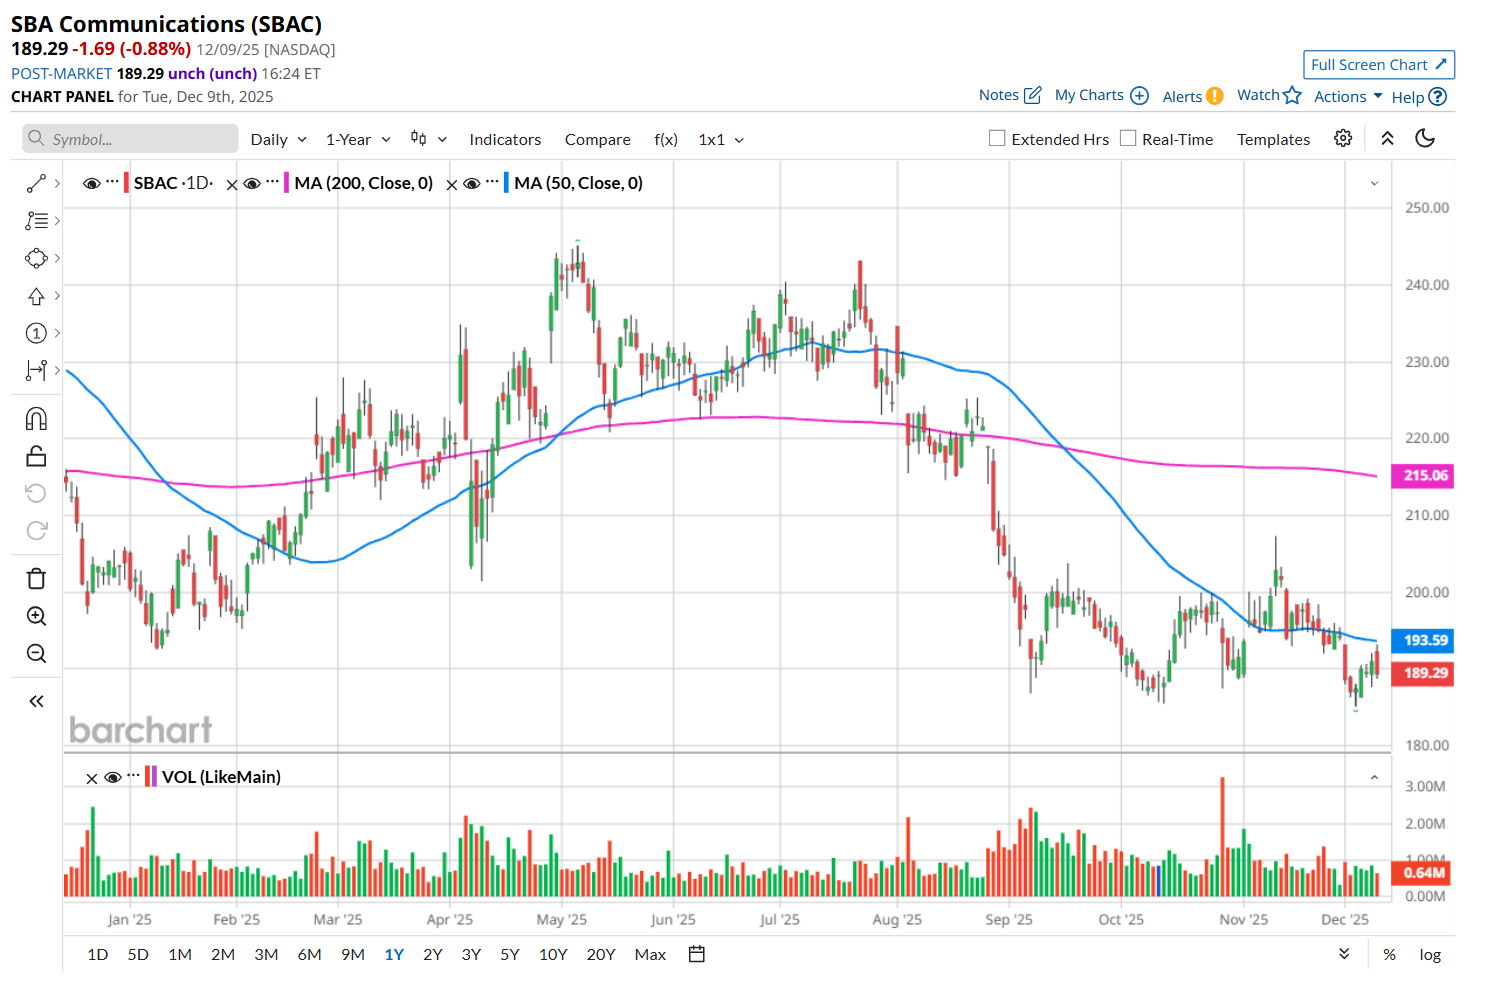The image size is (1486, 984).
Task: Collapse the left drawing toolbar
Action: (36, 701)
